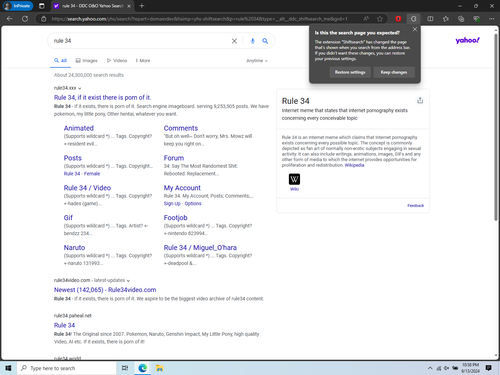This screenshot has height=375, width=500.
Task: Open Windows Start menu
Action: [8, 368]
